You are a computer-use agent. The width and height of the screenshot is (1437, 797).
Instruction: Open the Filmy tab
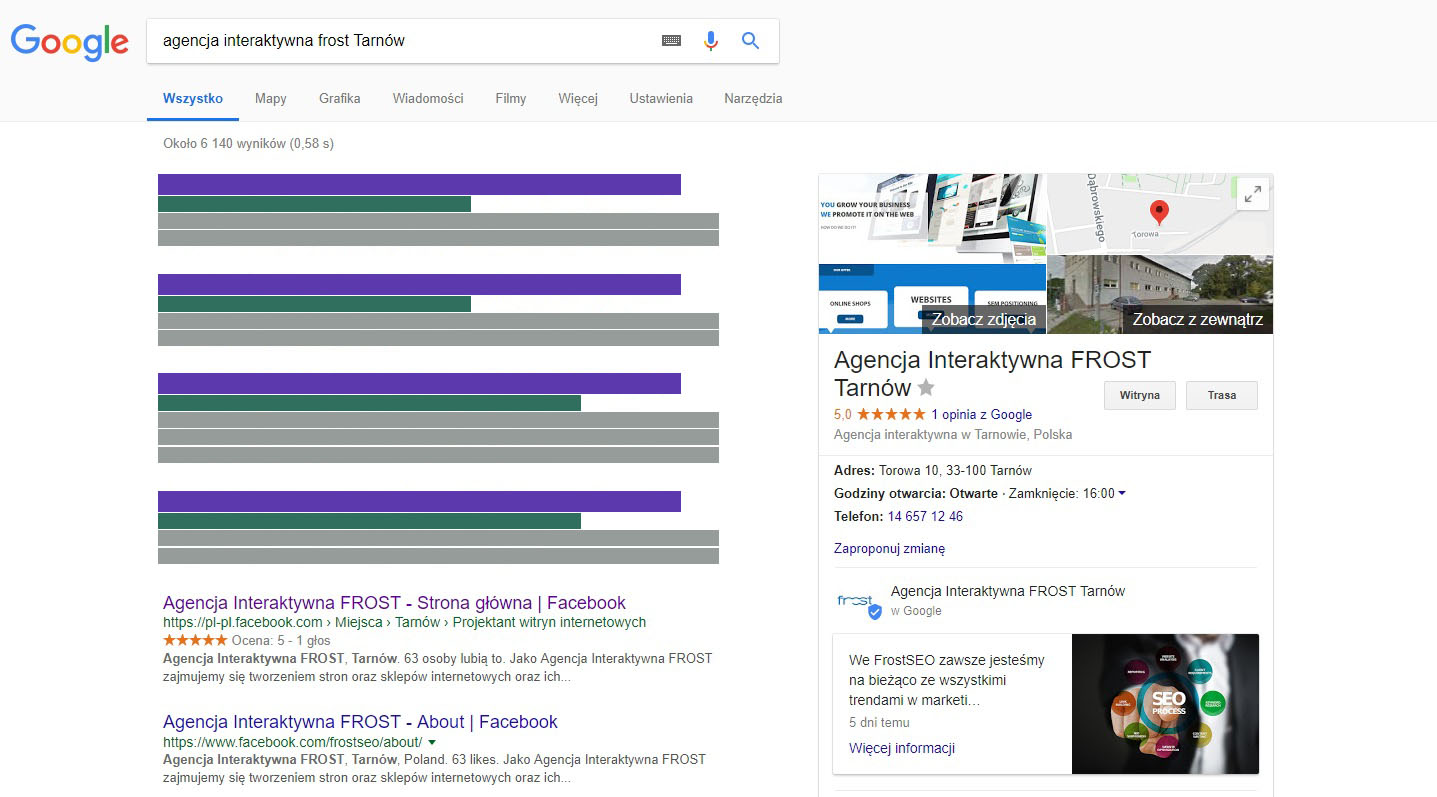coord(511,99)
